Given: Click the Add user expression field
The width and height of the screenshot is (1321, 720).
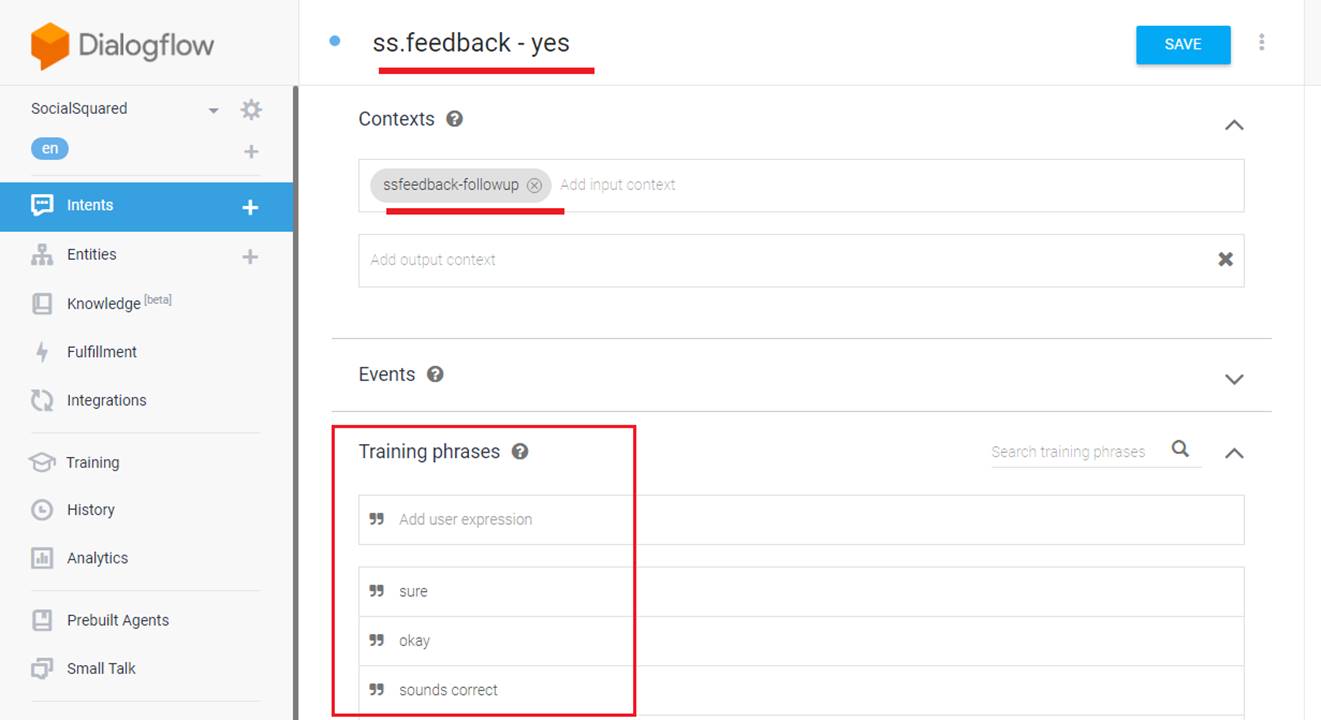Looking at the screenshot, I should 800,520.
